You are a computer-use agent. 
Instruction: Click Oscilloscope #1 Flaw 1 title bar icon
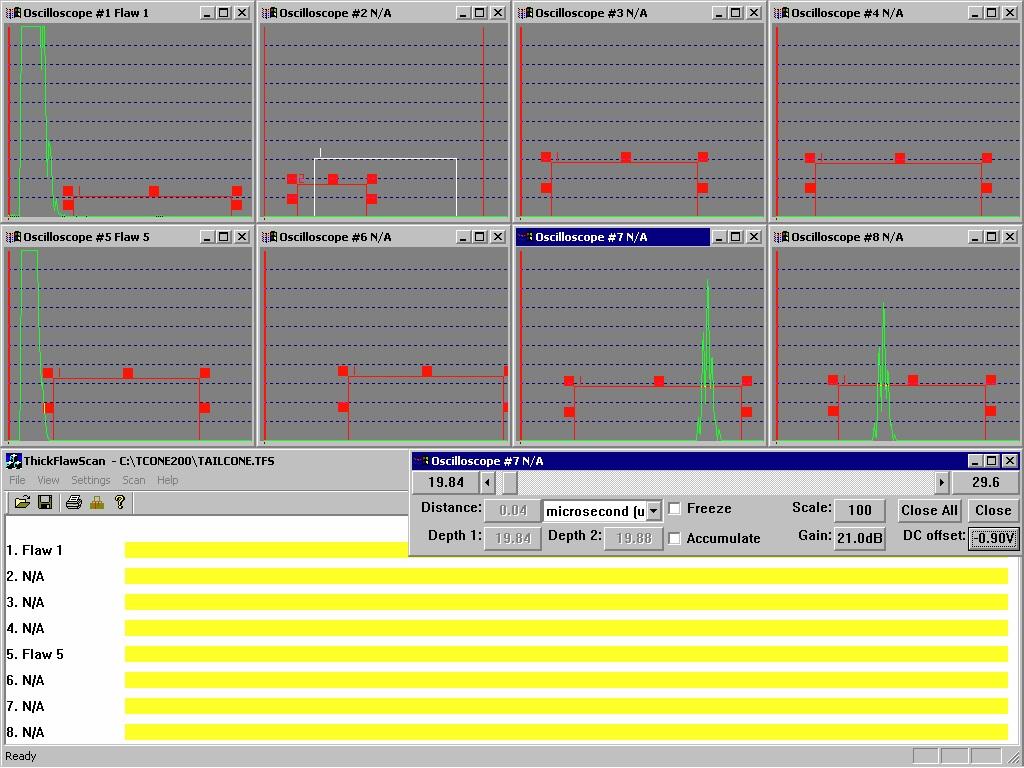(13, 13)
